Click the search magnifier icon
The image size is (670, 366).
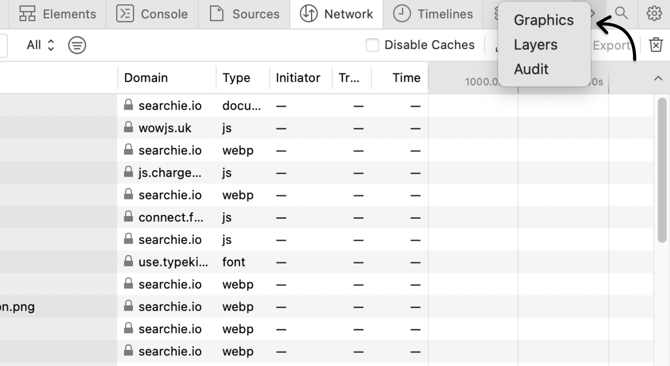(x=621, y=14)
